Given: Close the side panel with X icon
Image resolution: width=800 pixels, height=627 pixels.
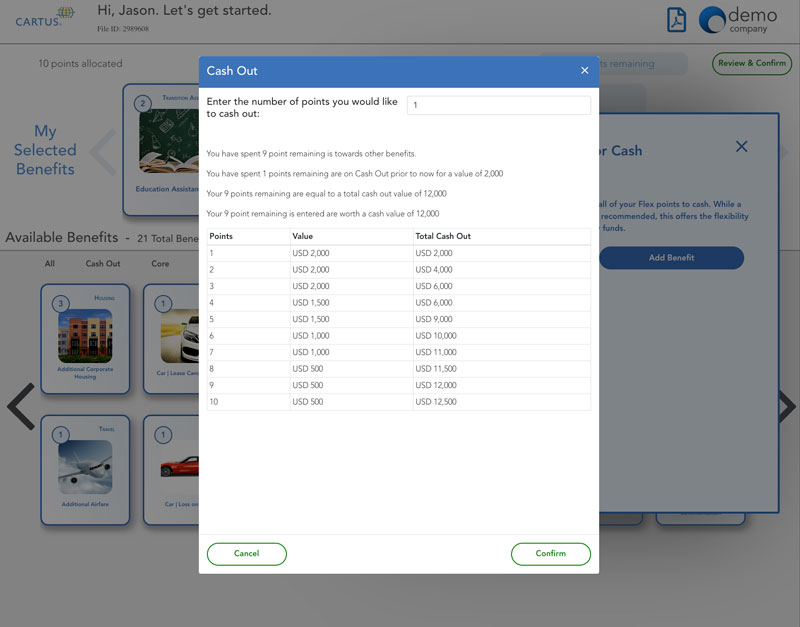Looking at the screenshot, I should point(741,147).
